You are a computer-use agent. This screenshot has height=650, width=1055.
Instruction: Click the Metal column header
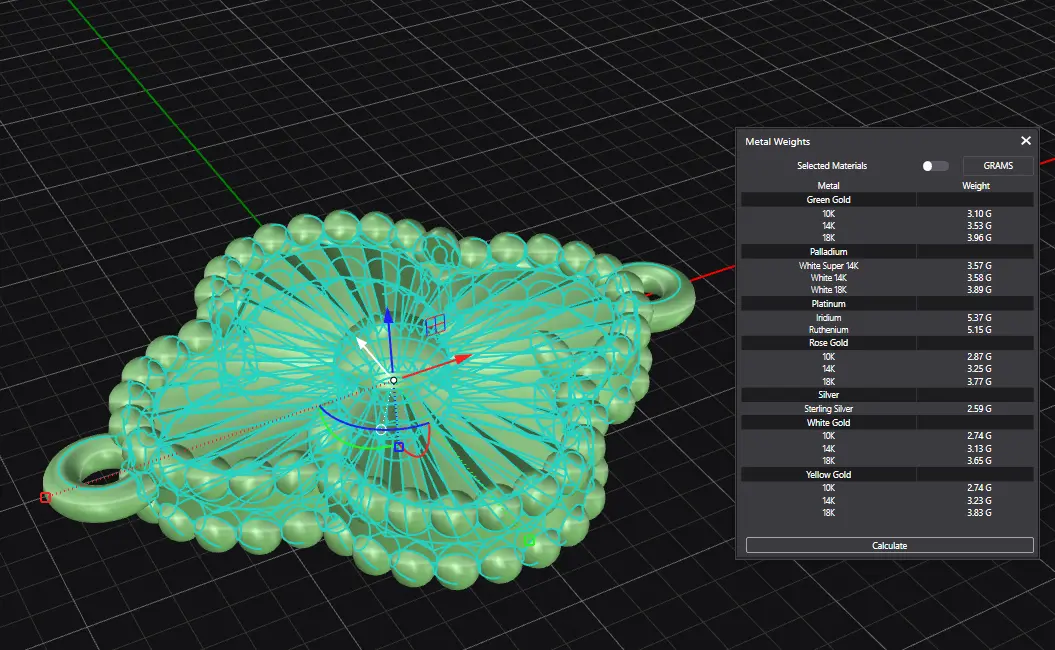pyautogui.click(x=828, y=186)
